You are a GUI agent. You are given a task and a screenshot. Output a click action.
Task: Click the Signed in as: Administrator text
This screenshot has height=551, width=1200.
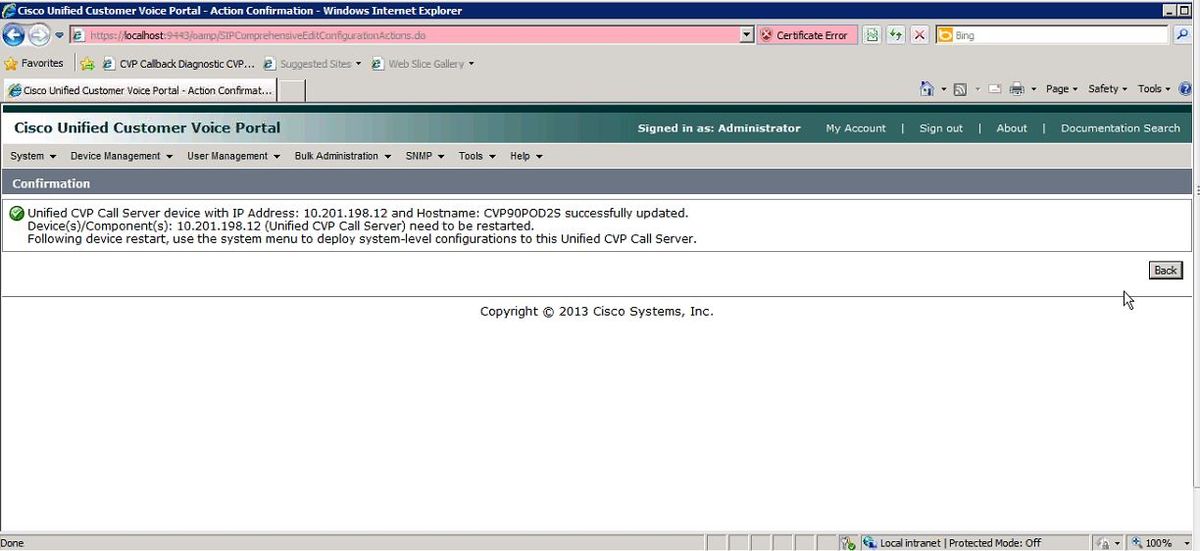coord(719,128)
